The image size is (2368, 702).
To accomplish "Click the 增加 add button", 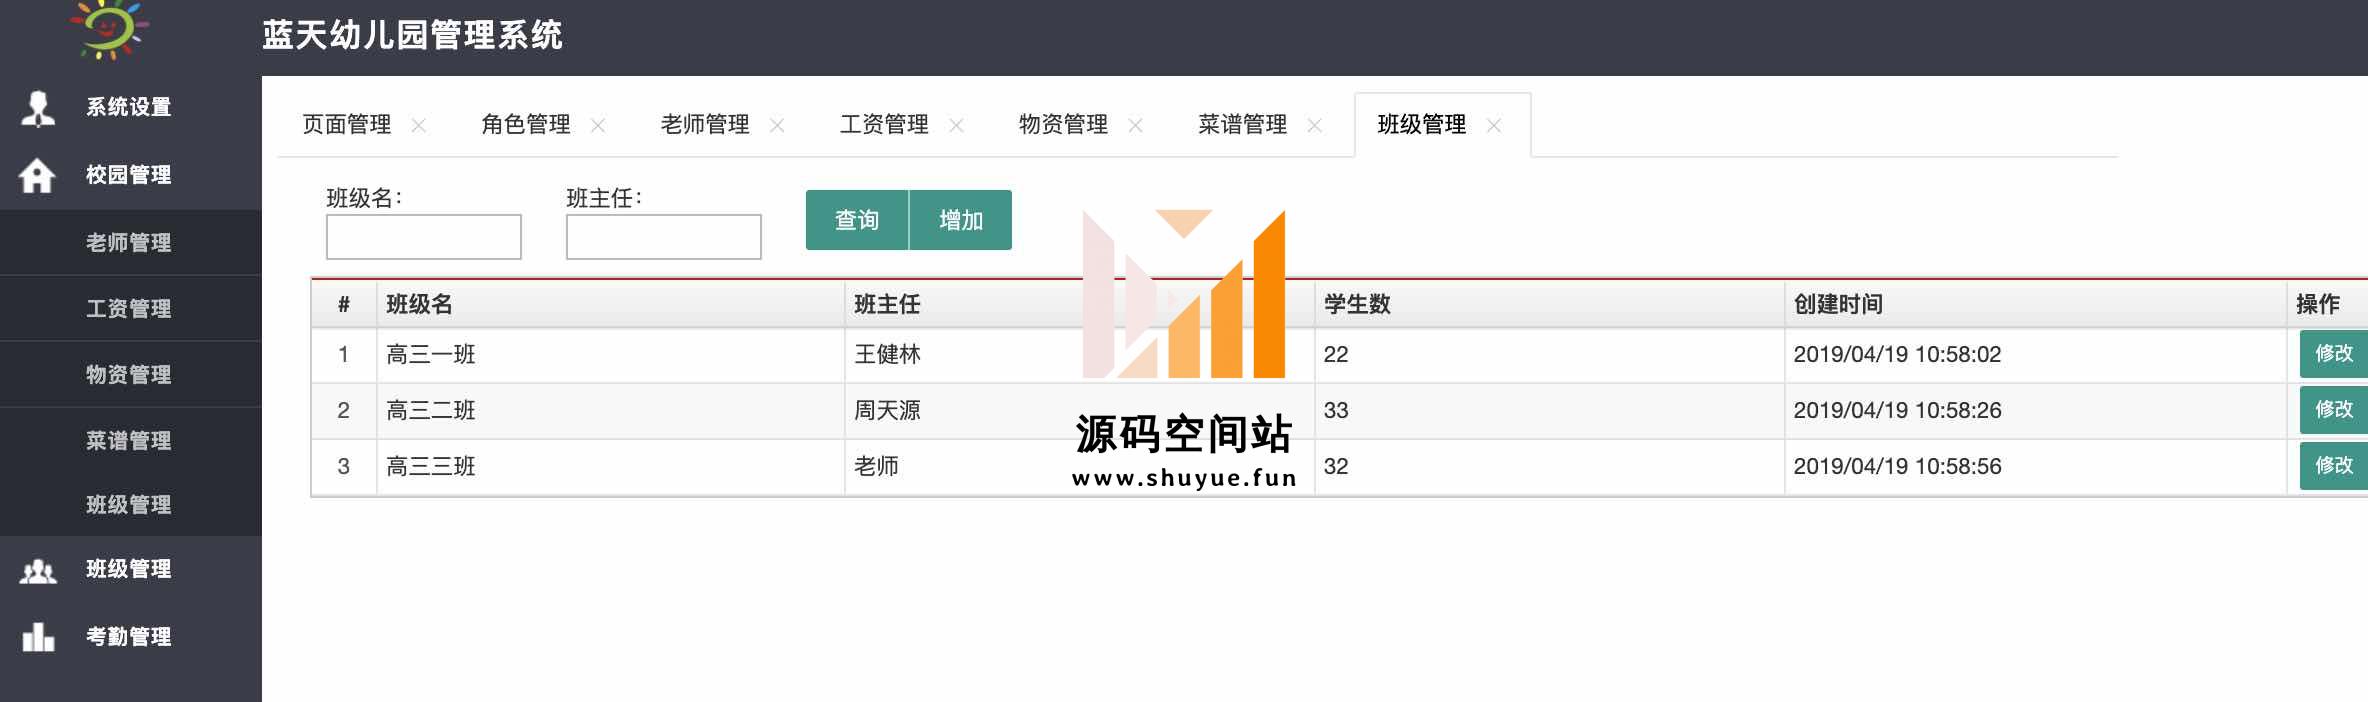I will (961, 220).
